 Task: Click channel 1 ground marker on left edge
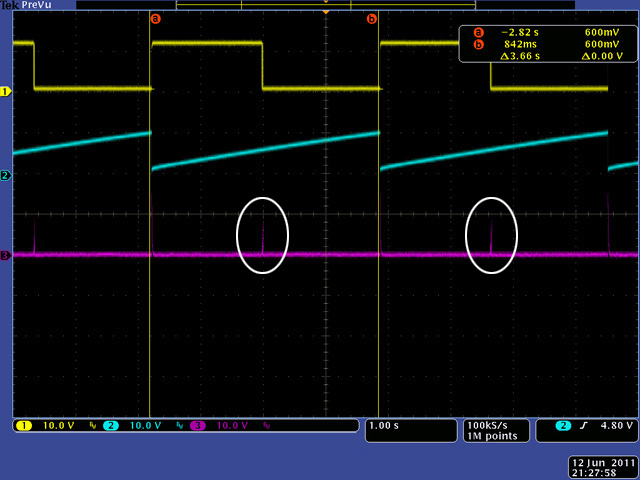[x=5, y=91]
